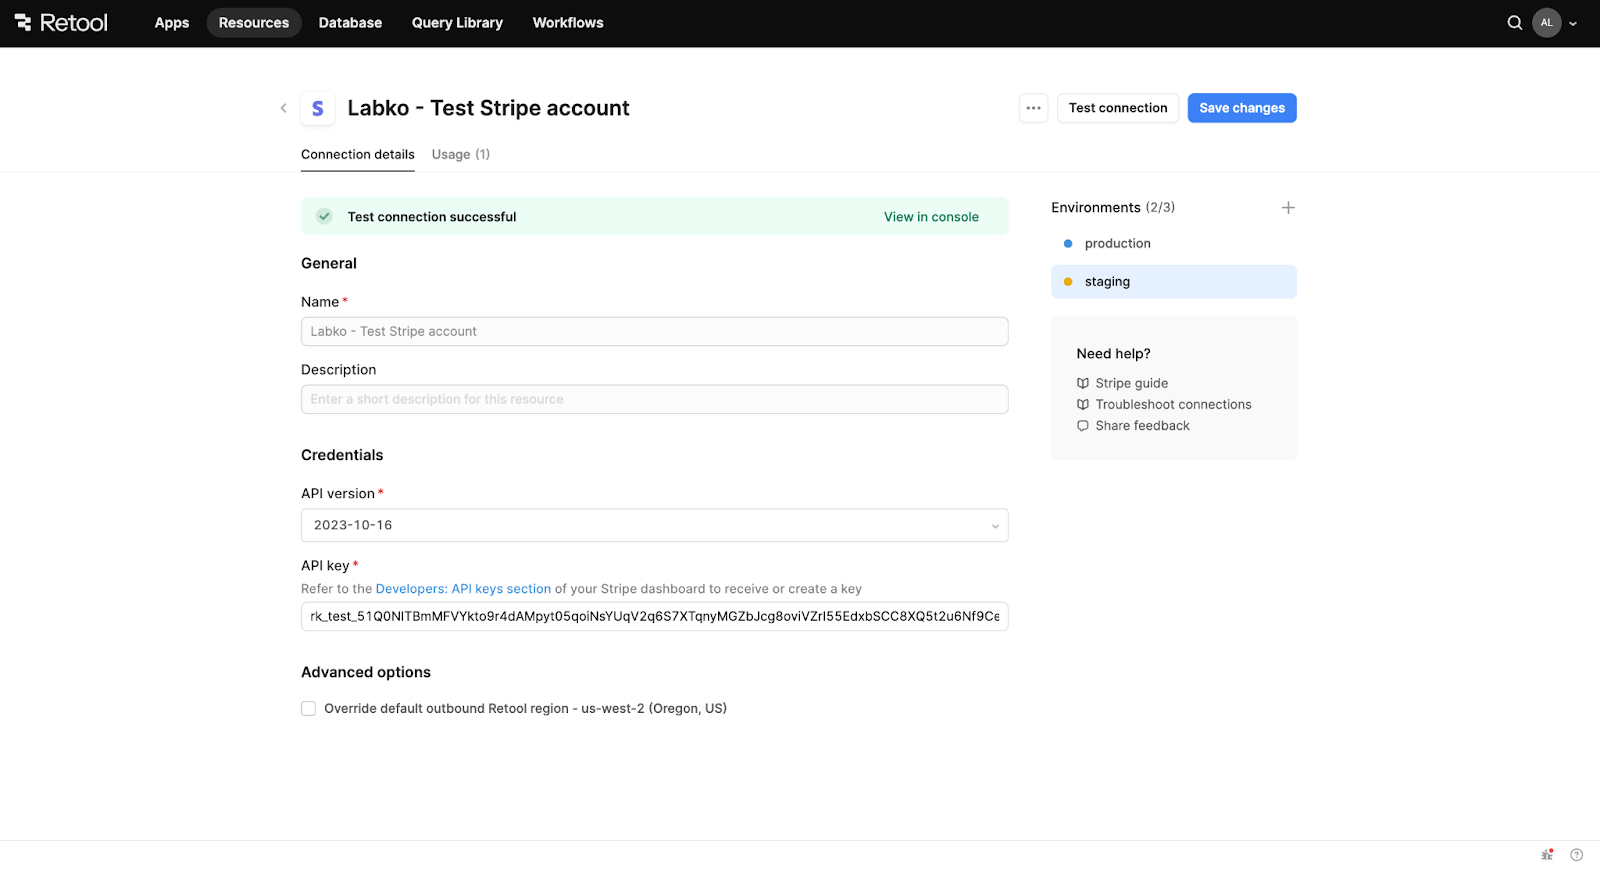
Task: Open the Query Library menu
Action: point(457,23)
